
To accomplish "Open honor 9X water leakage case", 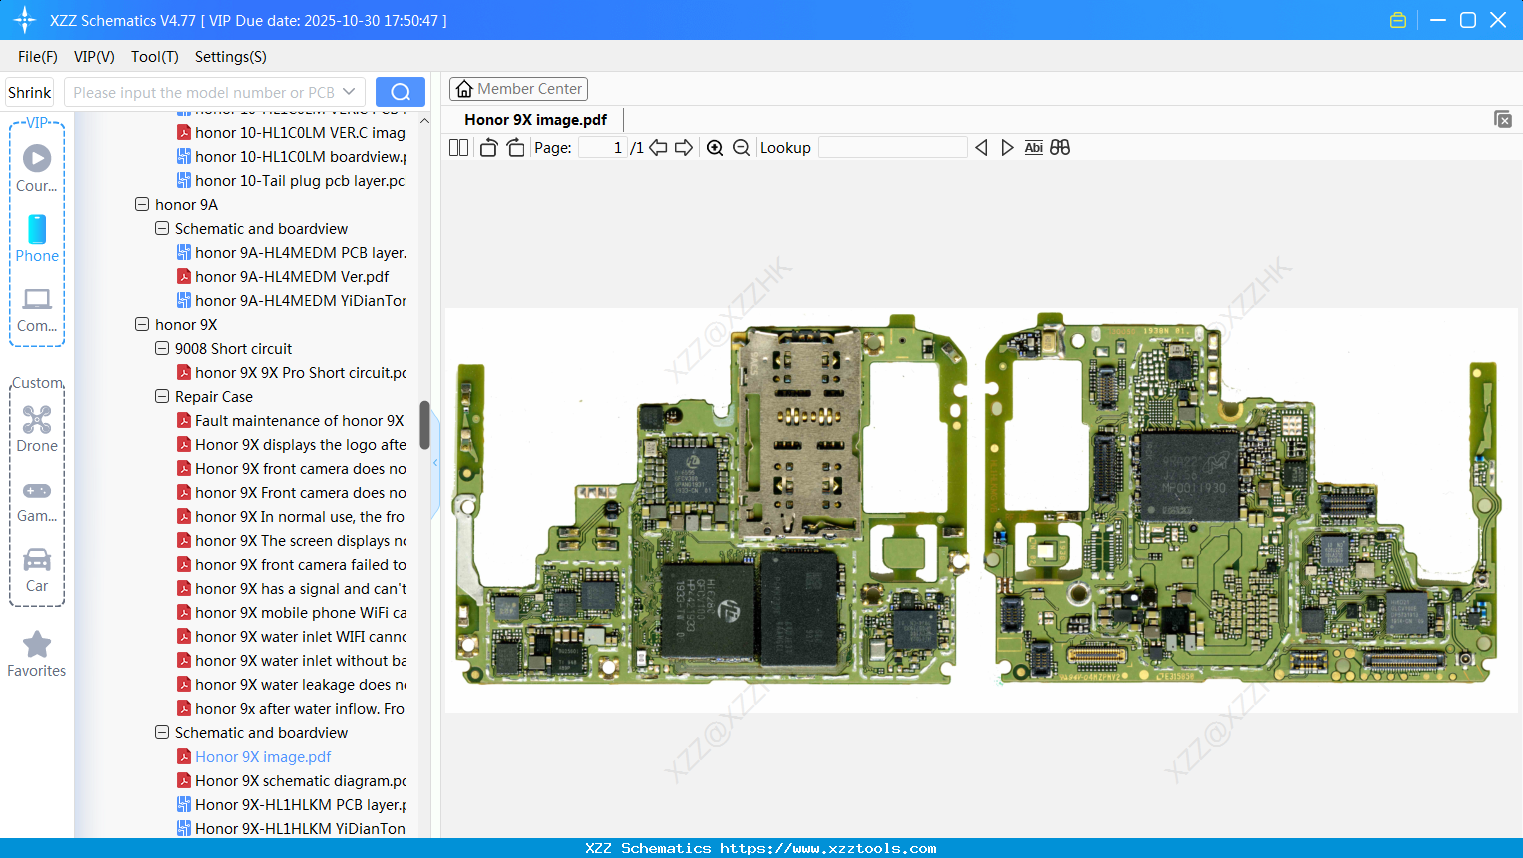I will point(291,685).
